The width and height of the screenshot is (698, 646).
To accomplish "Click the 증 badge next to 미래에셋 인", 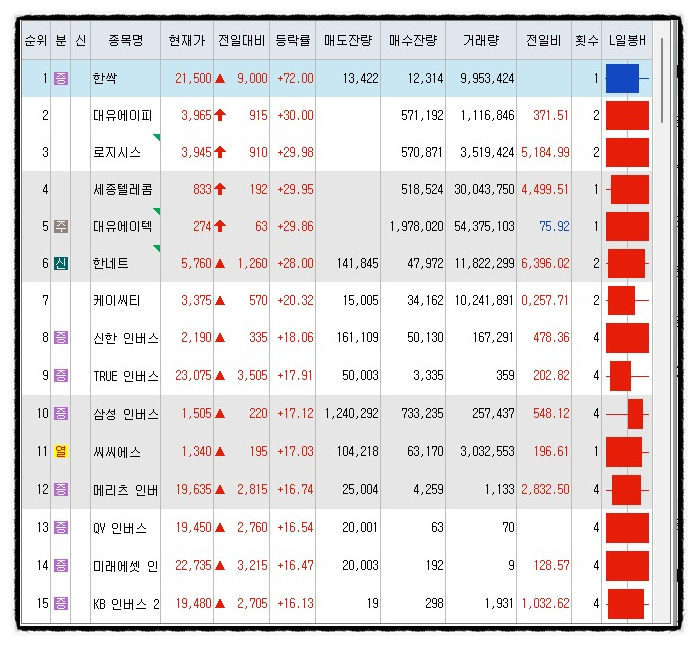I will (x=61, y=565).
